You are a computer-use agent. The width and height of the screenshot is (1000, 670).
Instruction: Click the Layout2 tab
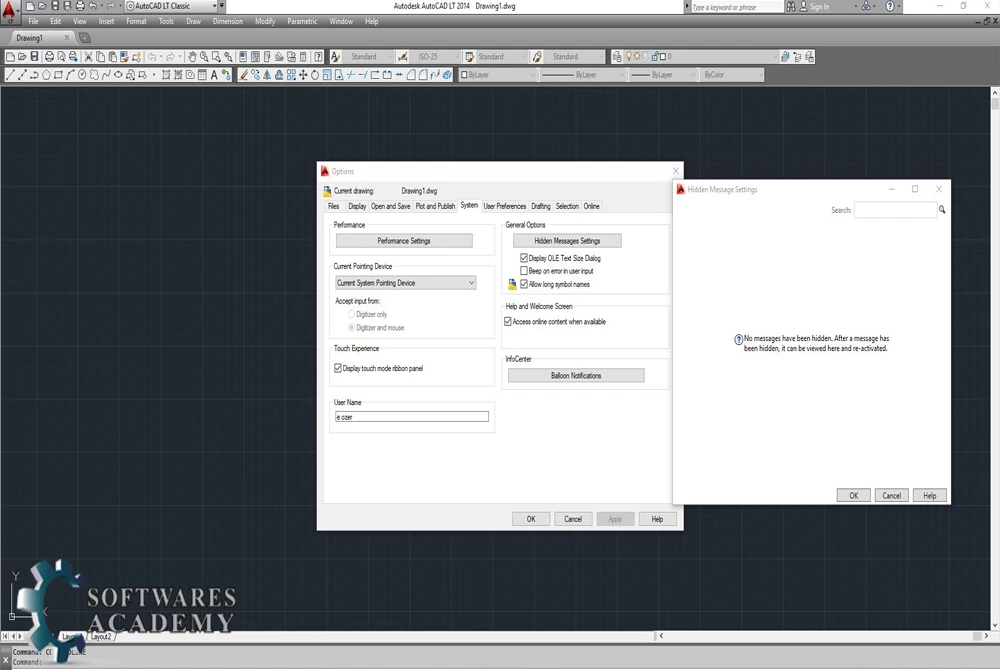[100, 637]
